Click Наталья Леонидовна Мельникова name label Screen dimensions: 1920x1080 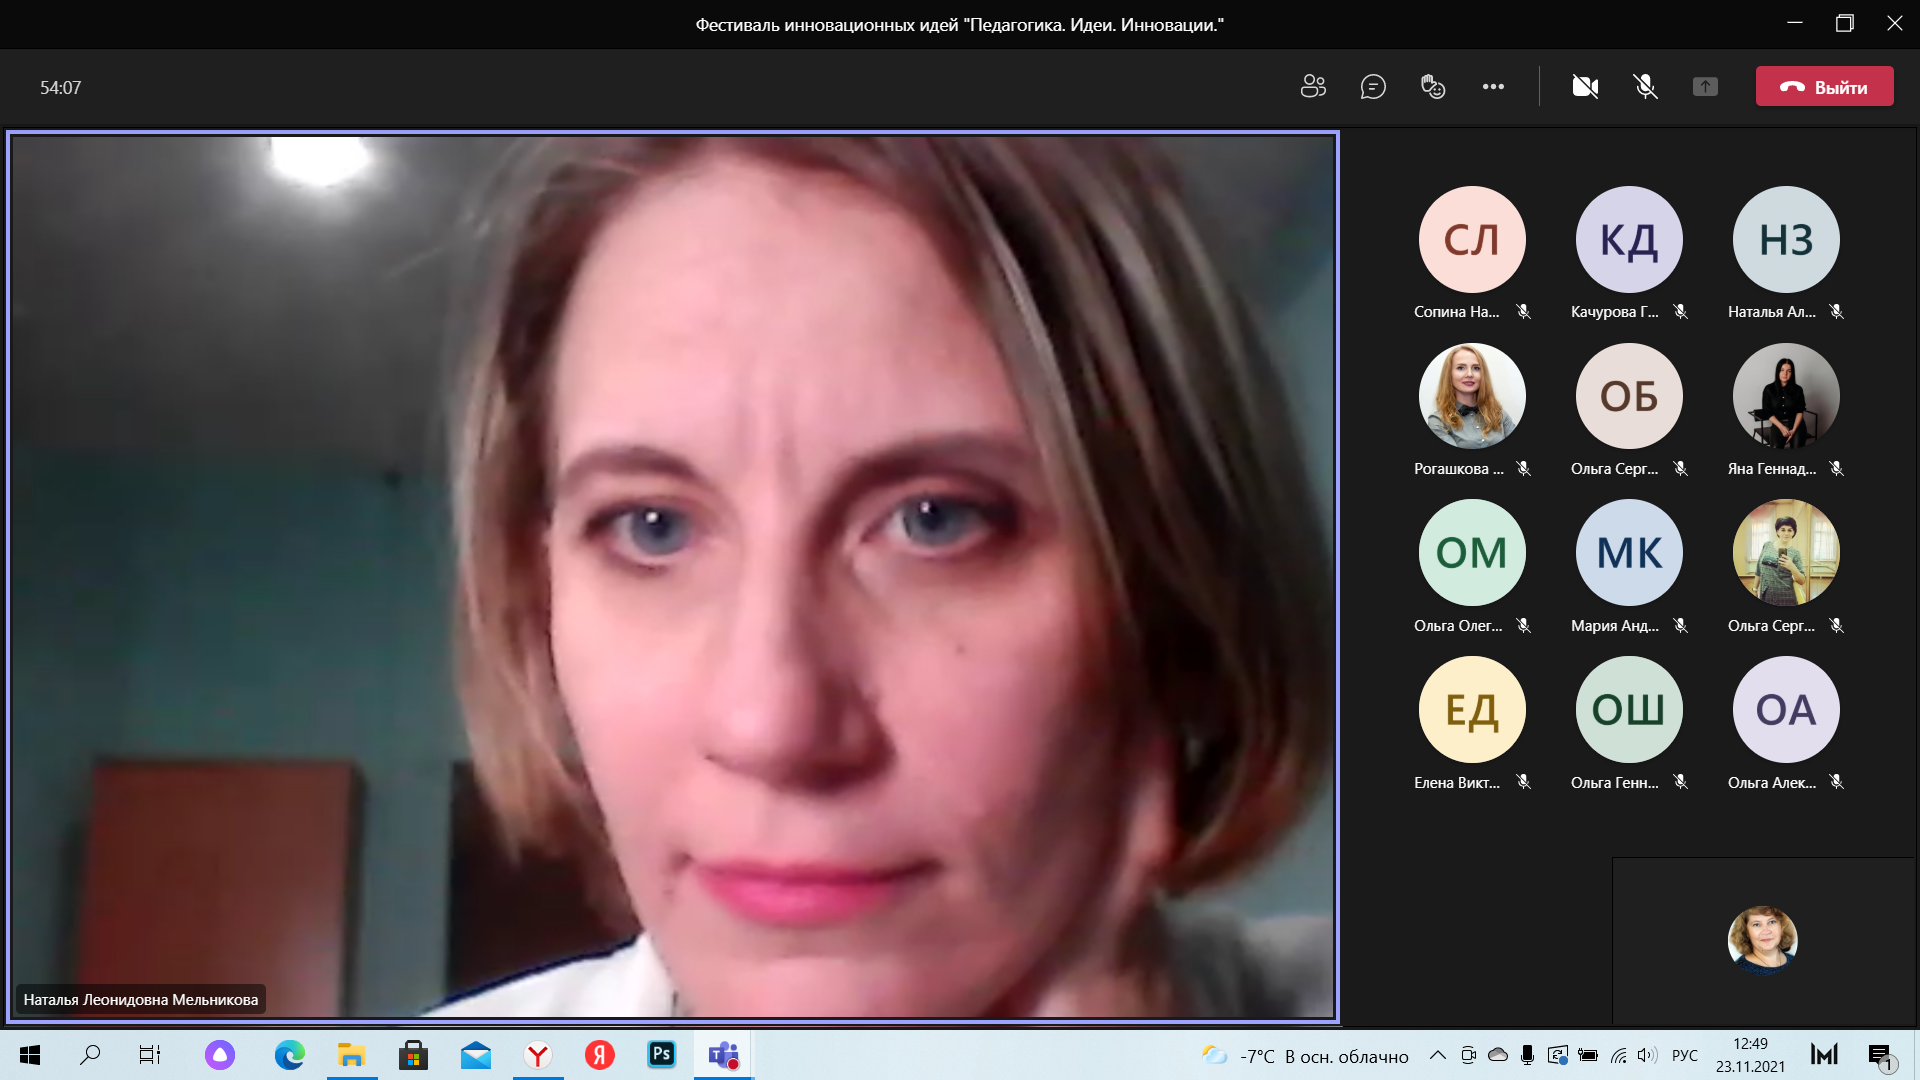(141, 999)
